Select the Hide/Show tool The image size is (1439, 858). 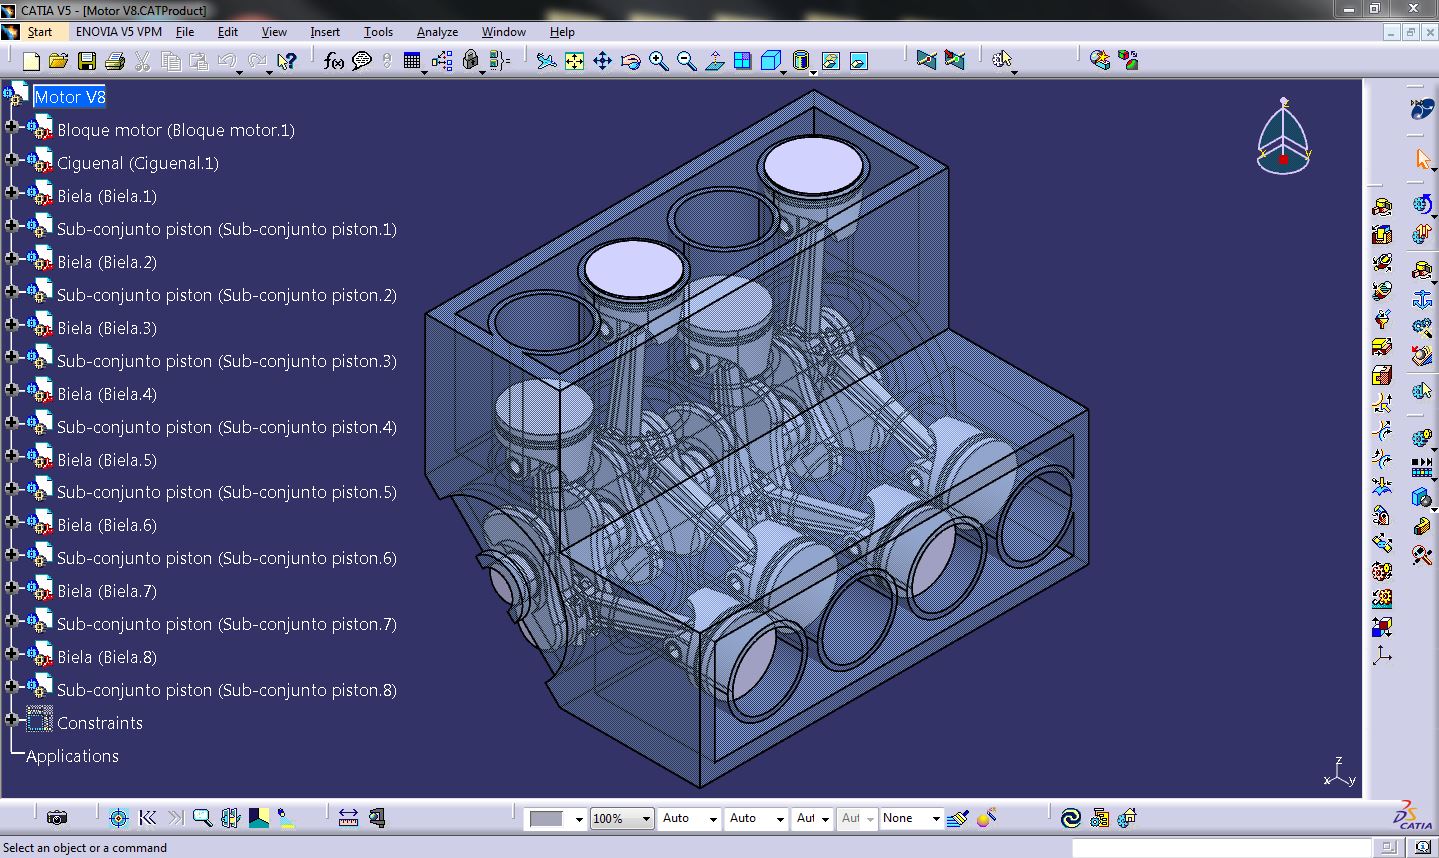(830, 61)
